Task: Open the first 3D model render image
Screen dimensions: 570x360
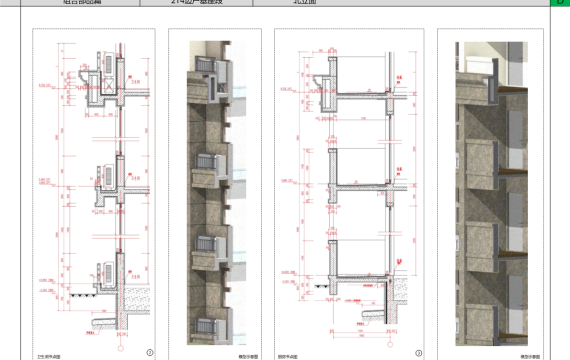Action: click(x=215, y=194)
